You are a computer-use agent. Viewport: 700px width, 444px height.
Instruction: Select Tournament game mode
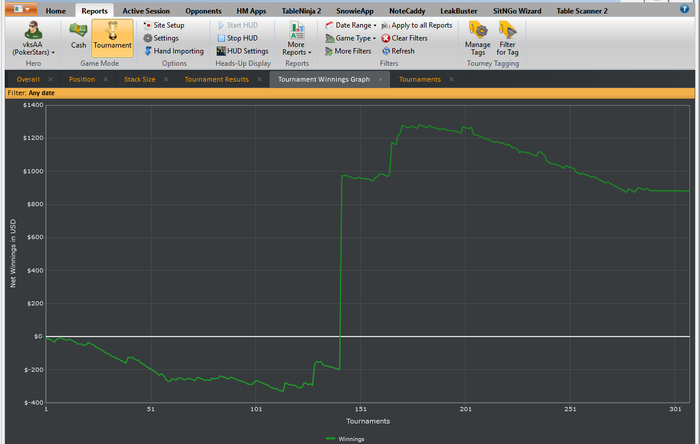click(x=112, y=37)
